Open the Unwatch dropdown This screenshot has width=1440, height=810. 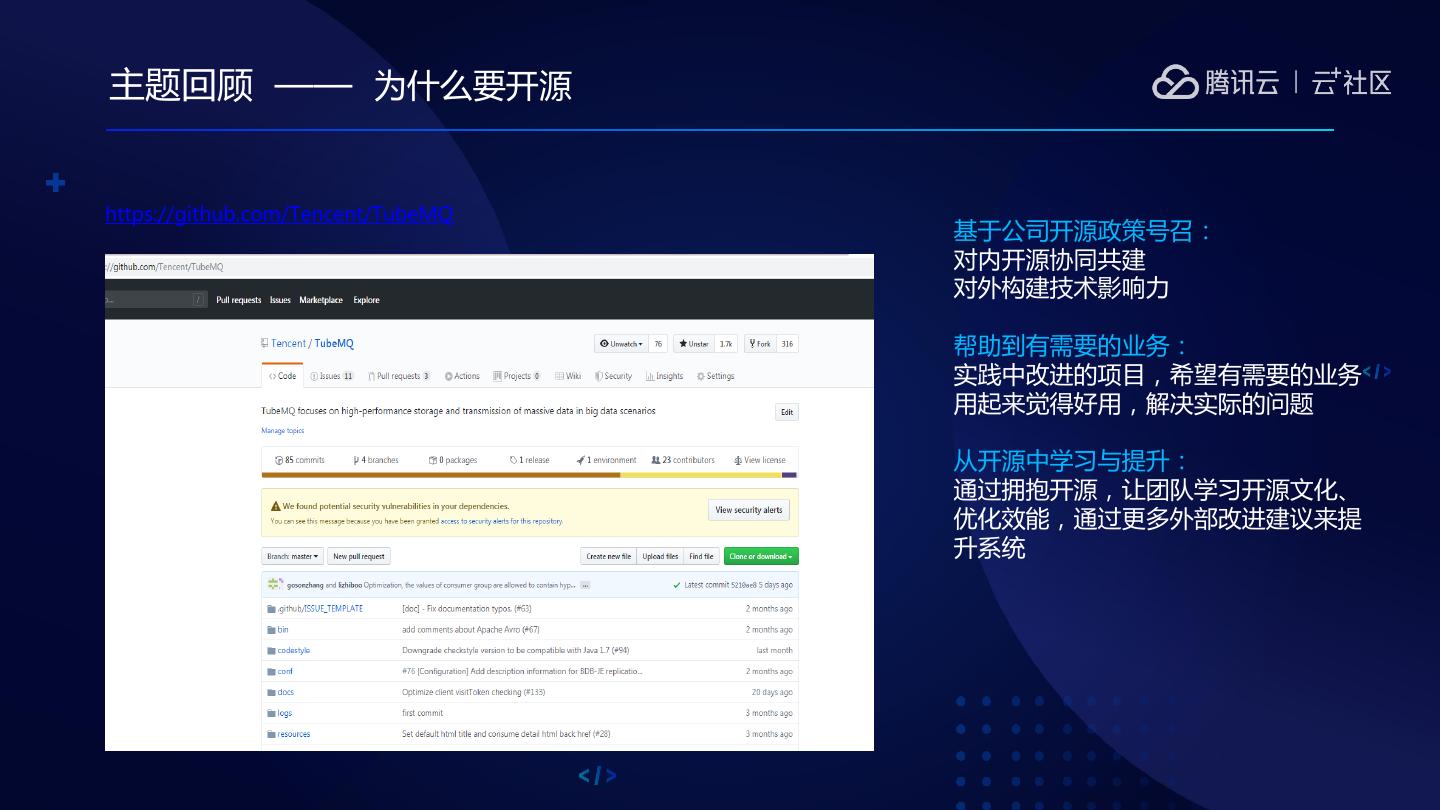coord(621,344)
